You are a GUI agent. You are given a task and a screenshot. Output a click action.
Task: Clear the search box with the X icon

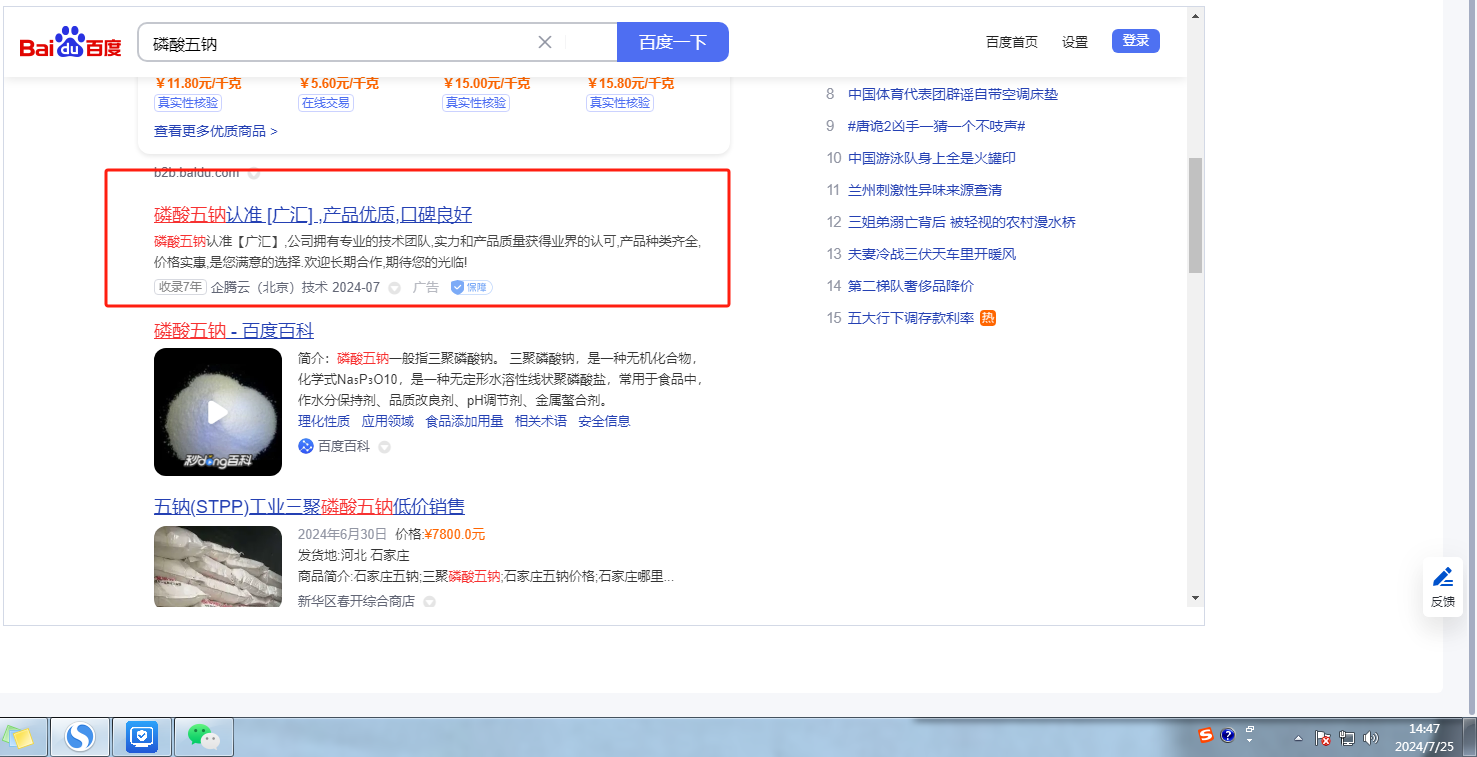(545, 42)
